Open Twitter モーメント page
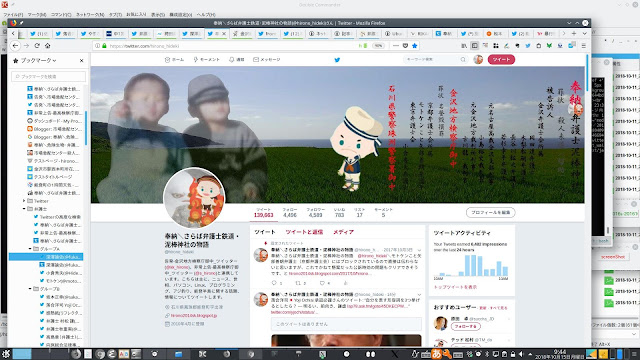 pyautogui.click(x=206, y=60)
